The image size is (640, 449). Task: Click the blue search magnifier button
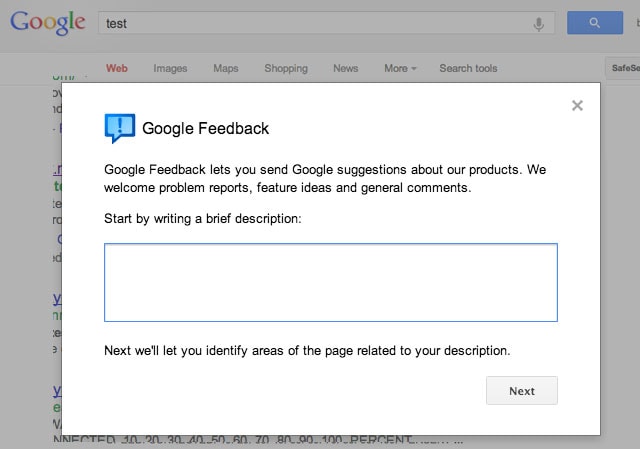pyautogui.click(x=595, y=23)
